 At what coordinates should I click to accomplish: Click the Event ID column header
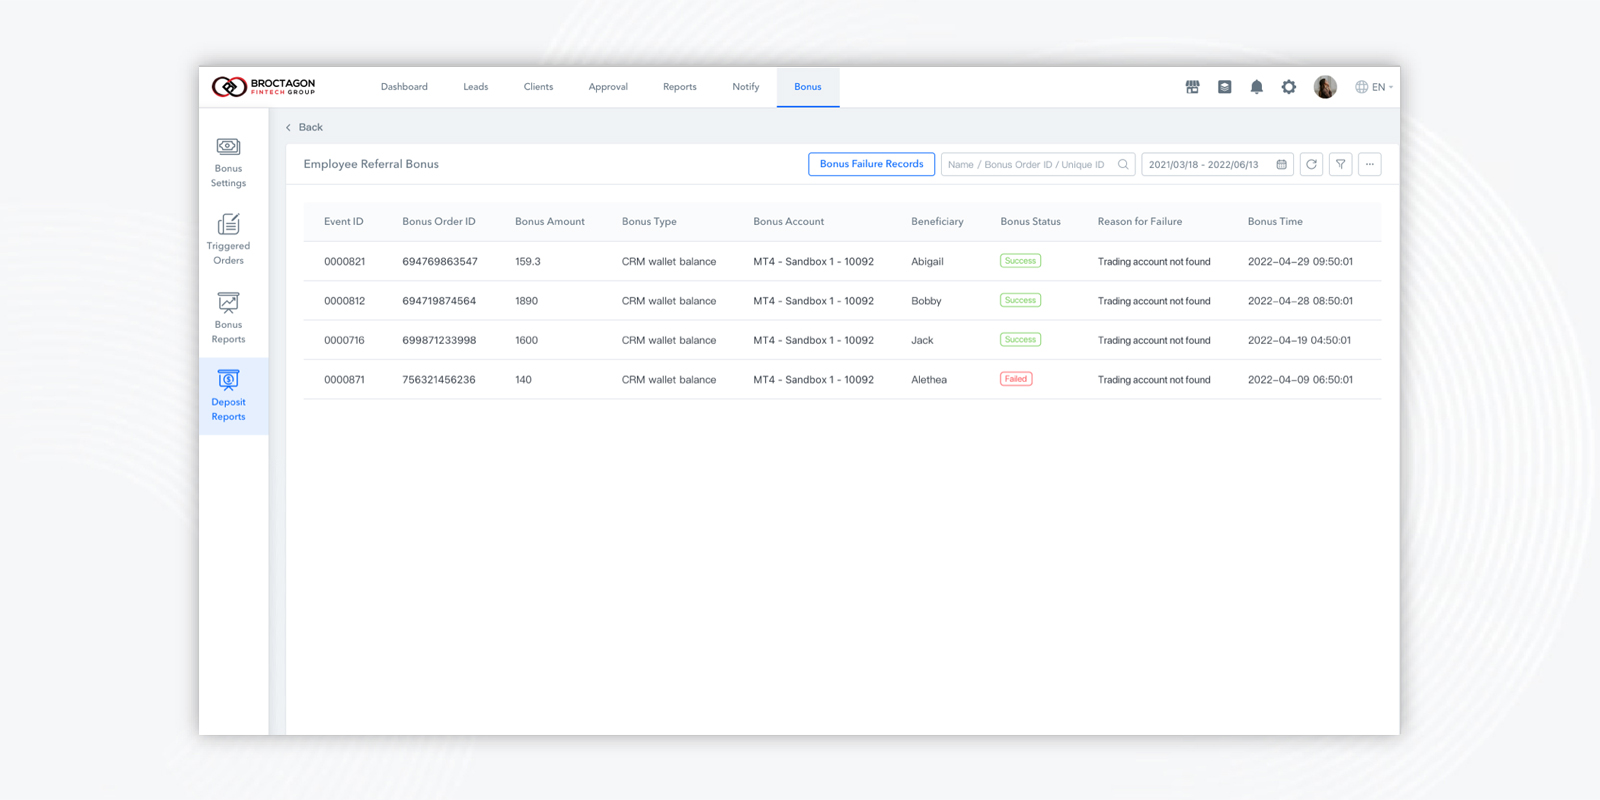(344, 222)
